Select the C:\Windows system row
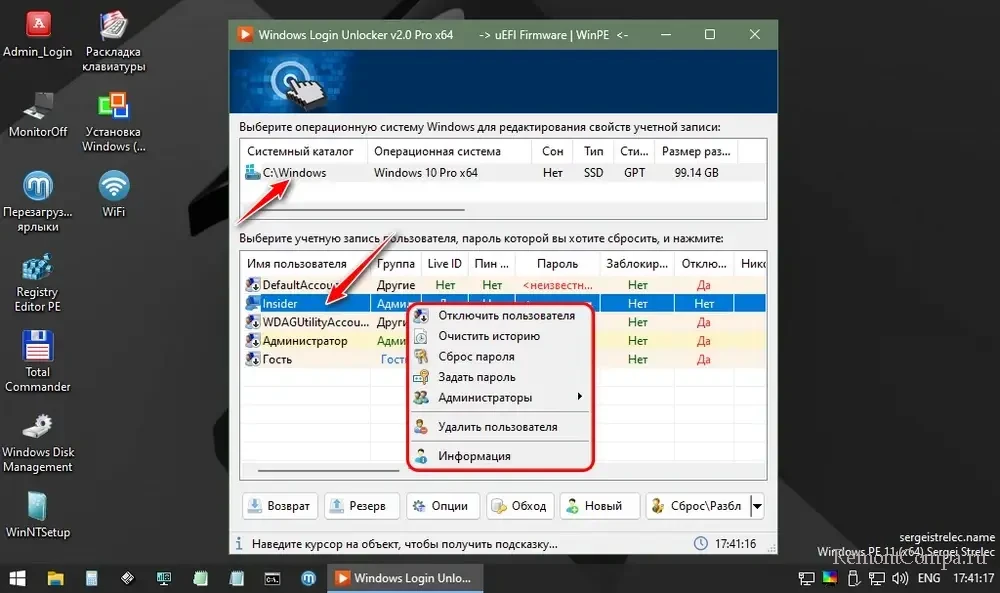 pos(503,173)
